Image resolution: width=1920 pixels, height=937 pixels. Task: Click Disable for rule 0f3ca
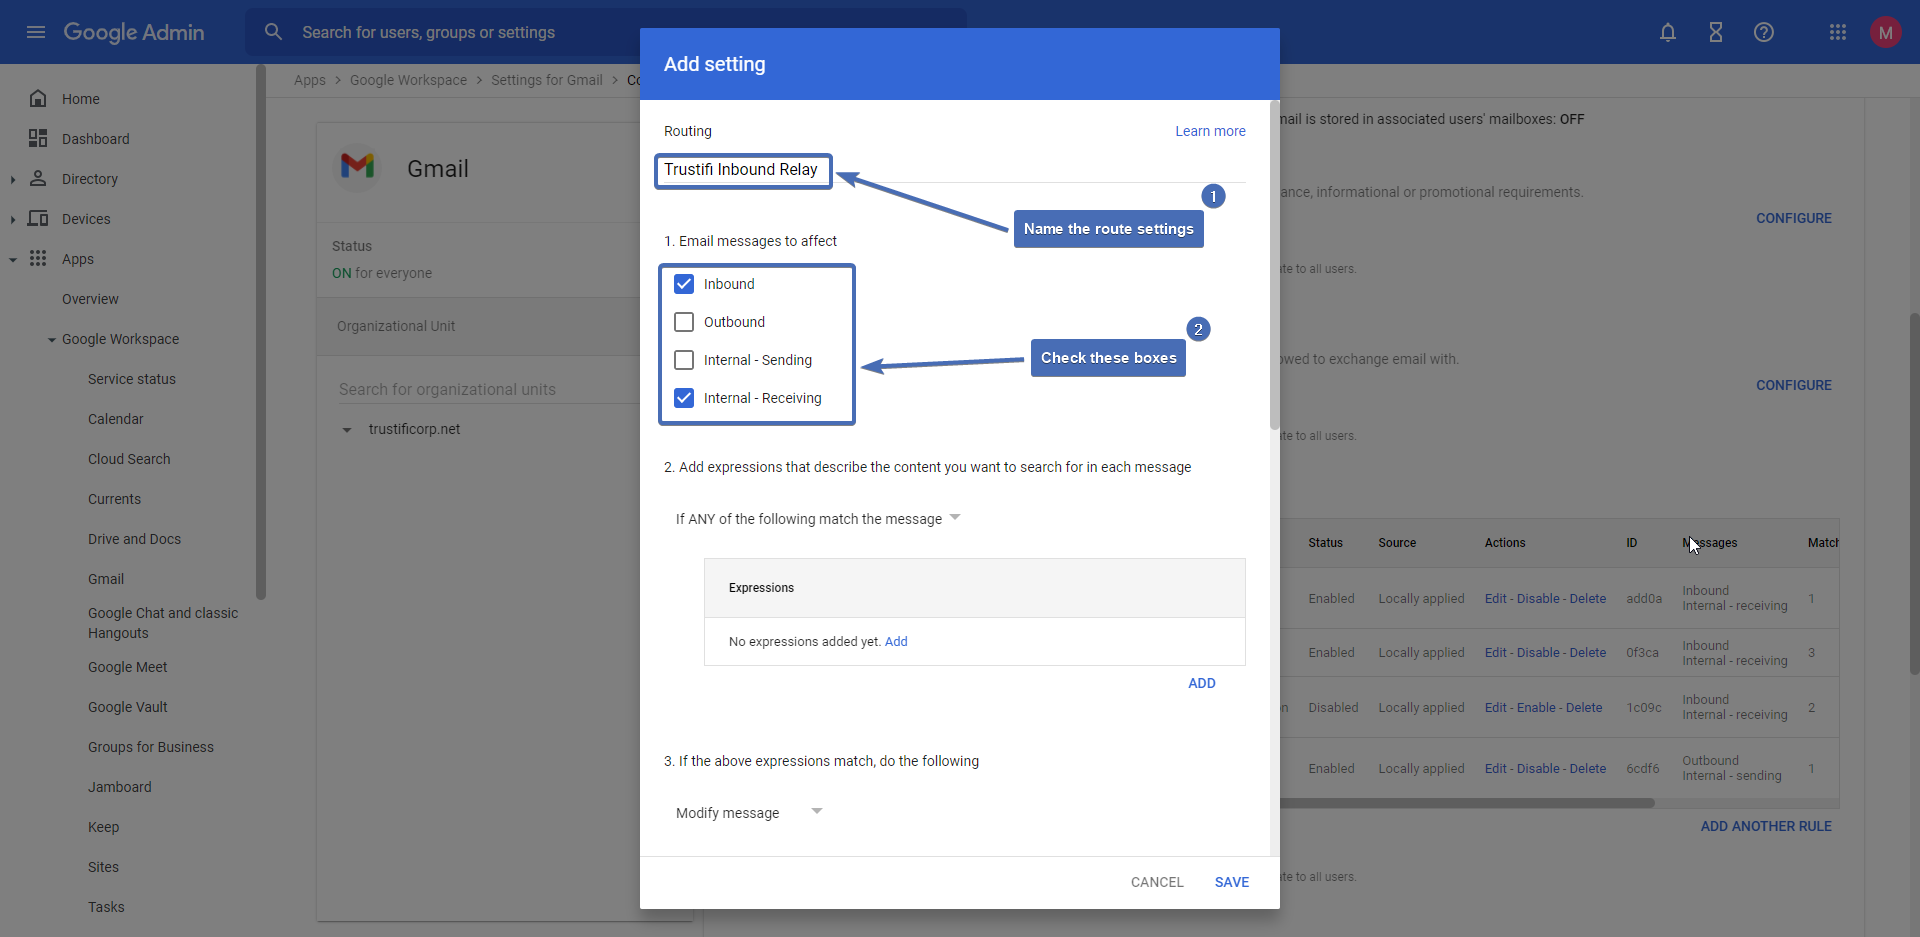click(1538, 653)
